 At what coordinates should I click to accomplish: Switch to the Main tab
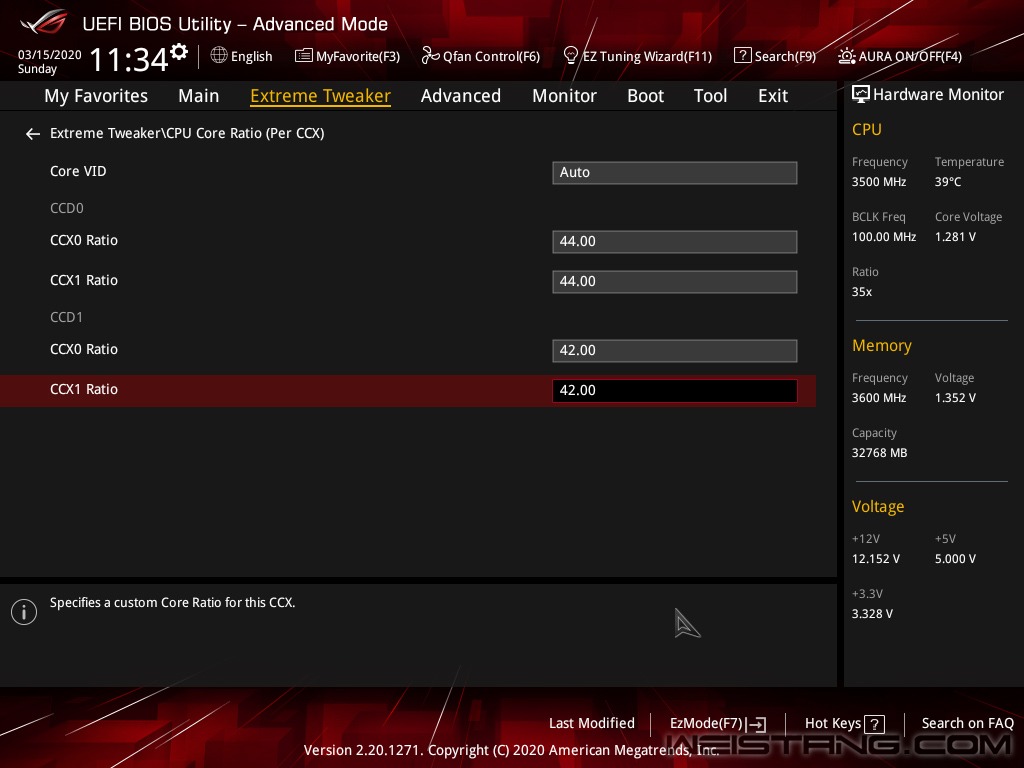[199, 96]
